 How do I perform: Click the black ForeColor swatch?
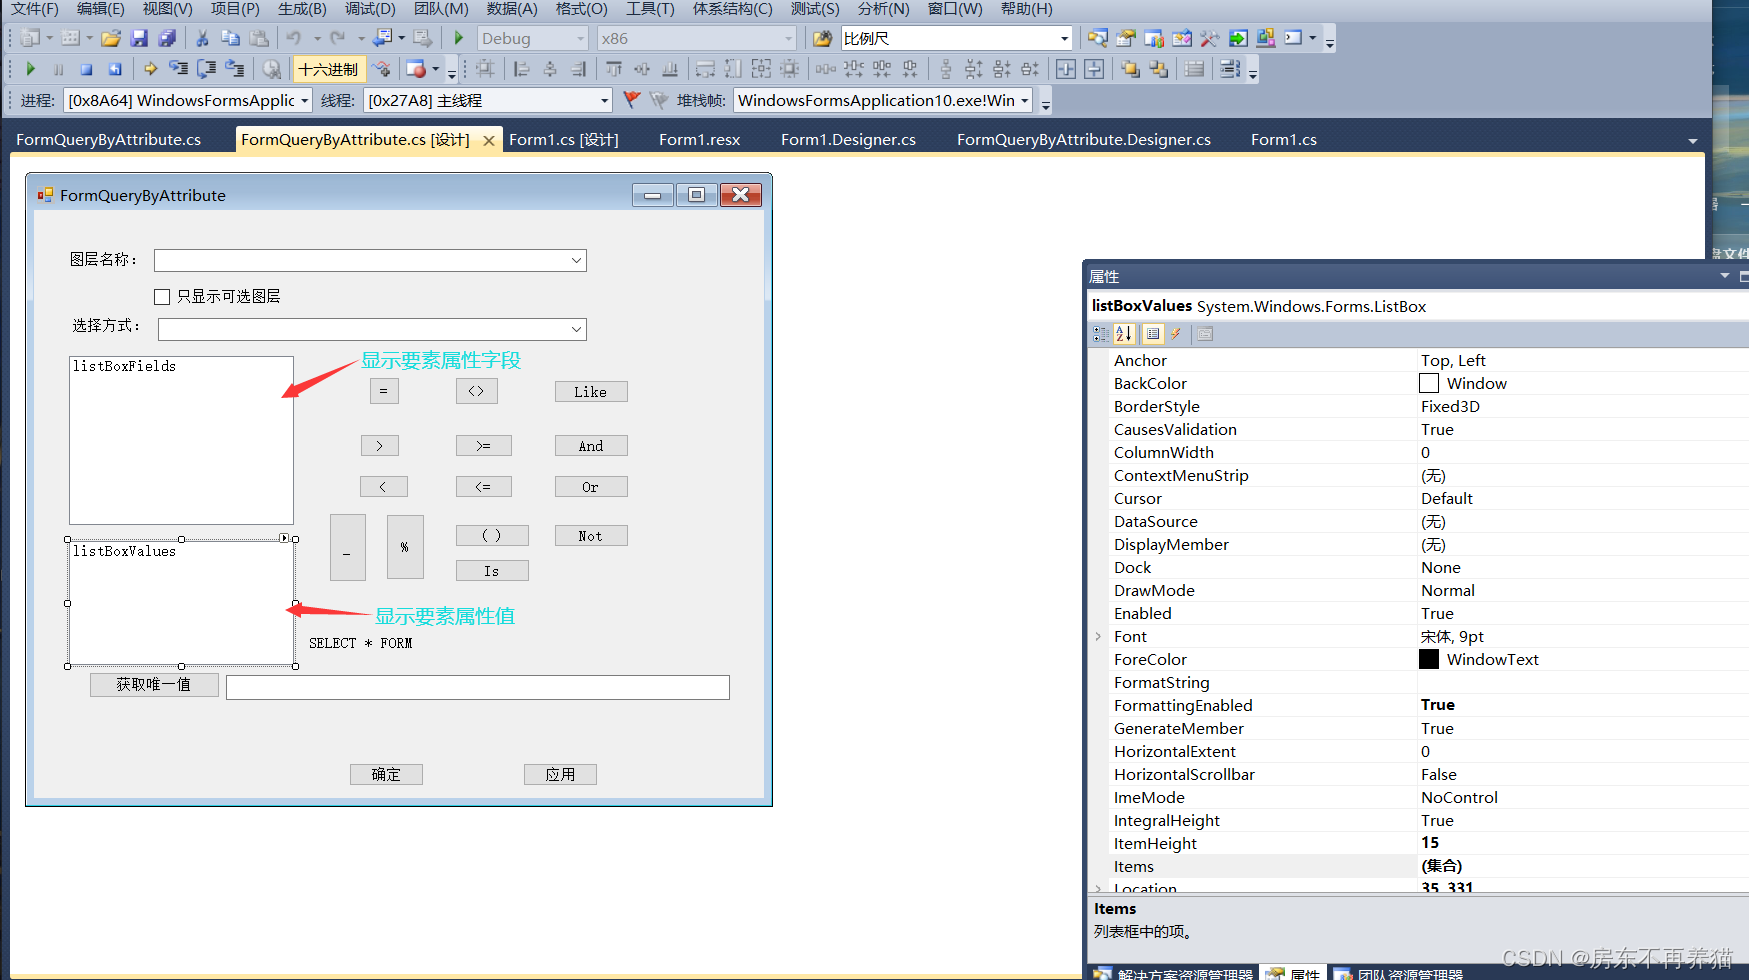pyautogui.click(x=1429, y=660)
